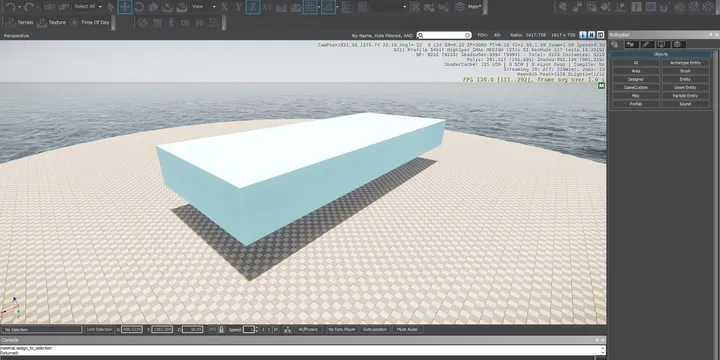The width and height of the screenshot is (720, 360).
Task: Toggle Snap to Grid button
Action: (x=310, y=7)
